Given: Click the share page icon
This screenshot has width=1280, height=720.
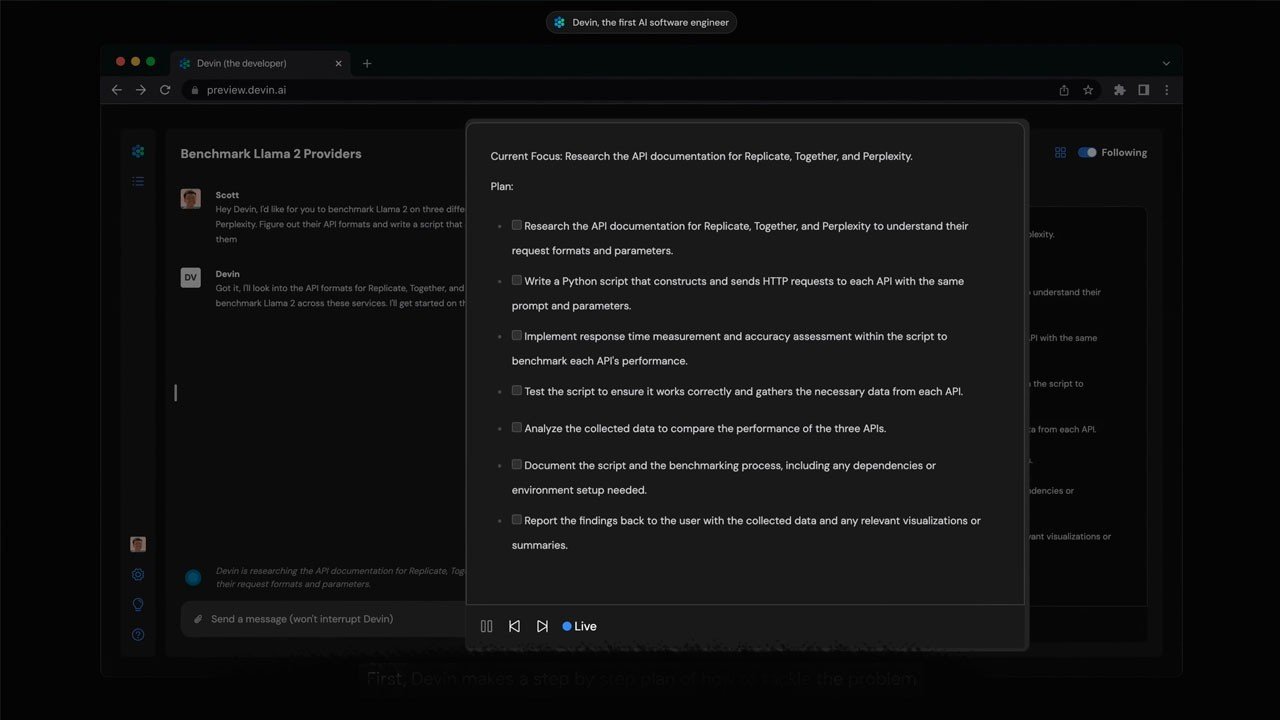Looking at the screenshot, I should [x=1064, y=90].
